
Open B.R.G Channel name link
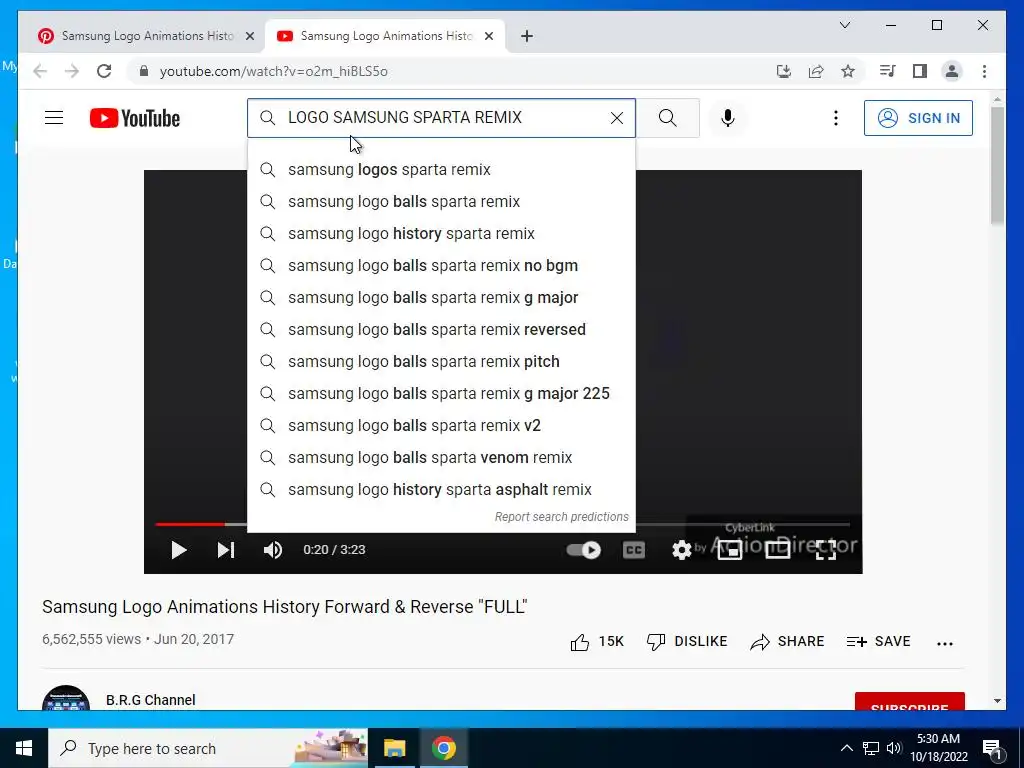point(151,700)
